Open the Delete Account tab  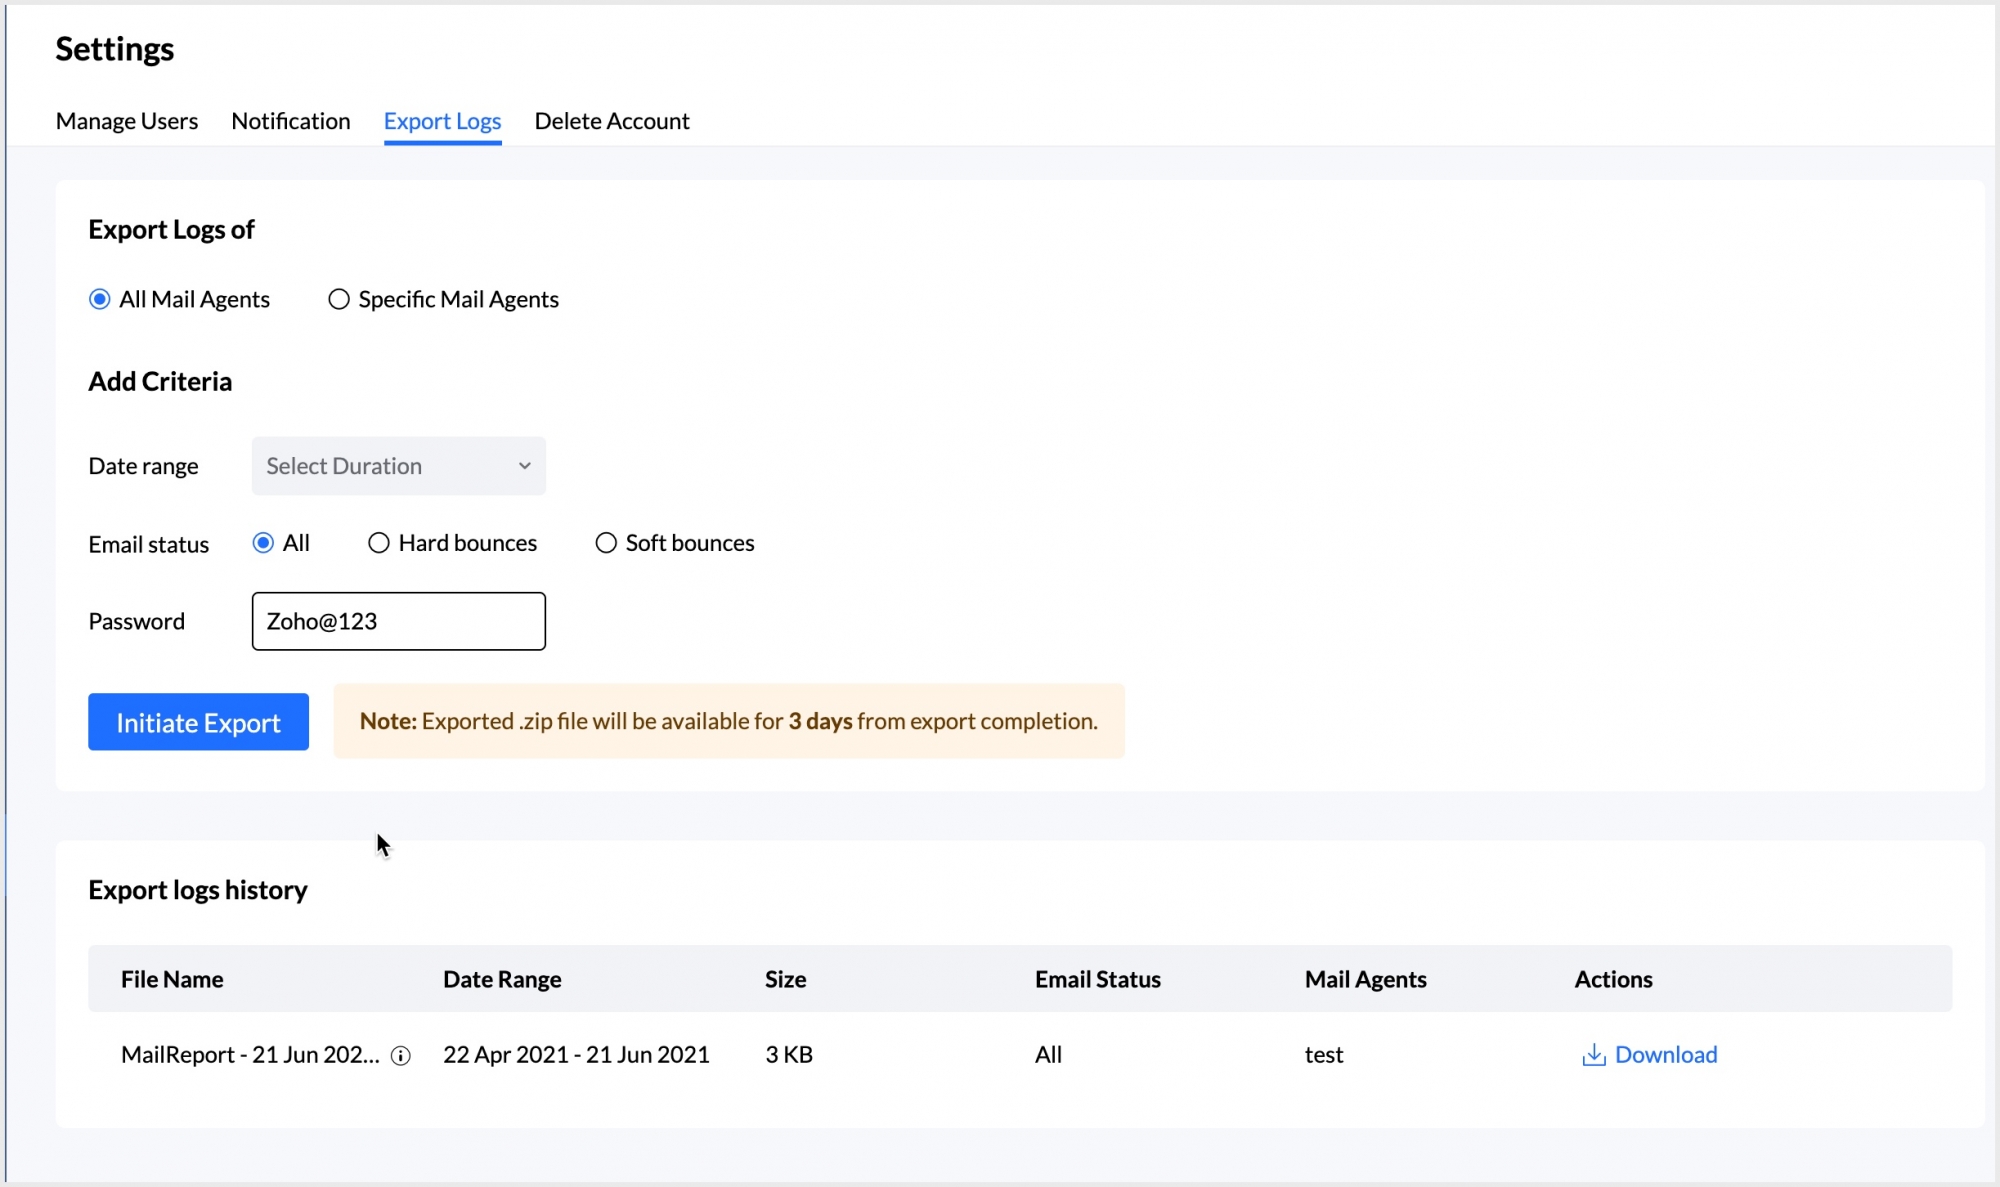click(x=612, y=121)
